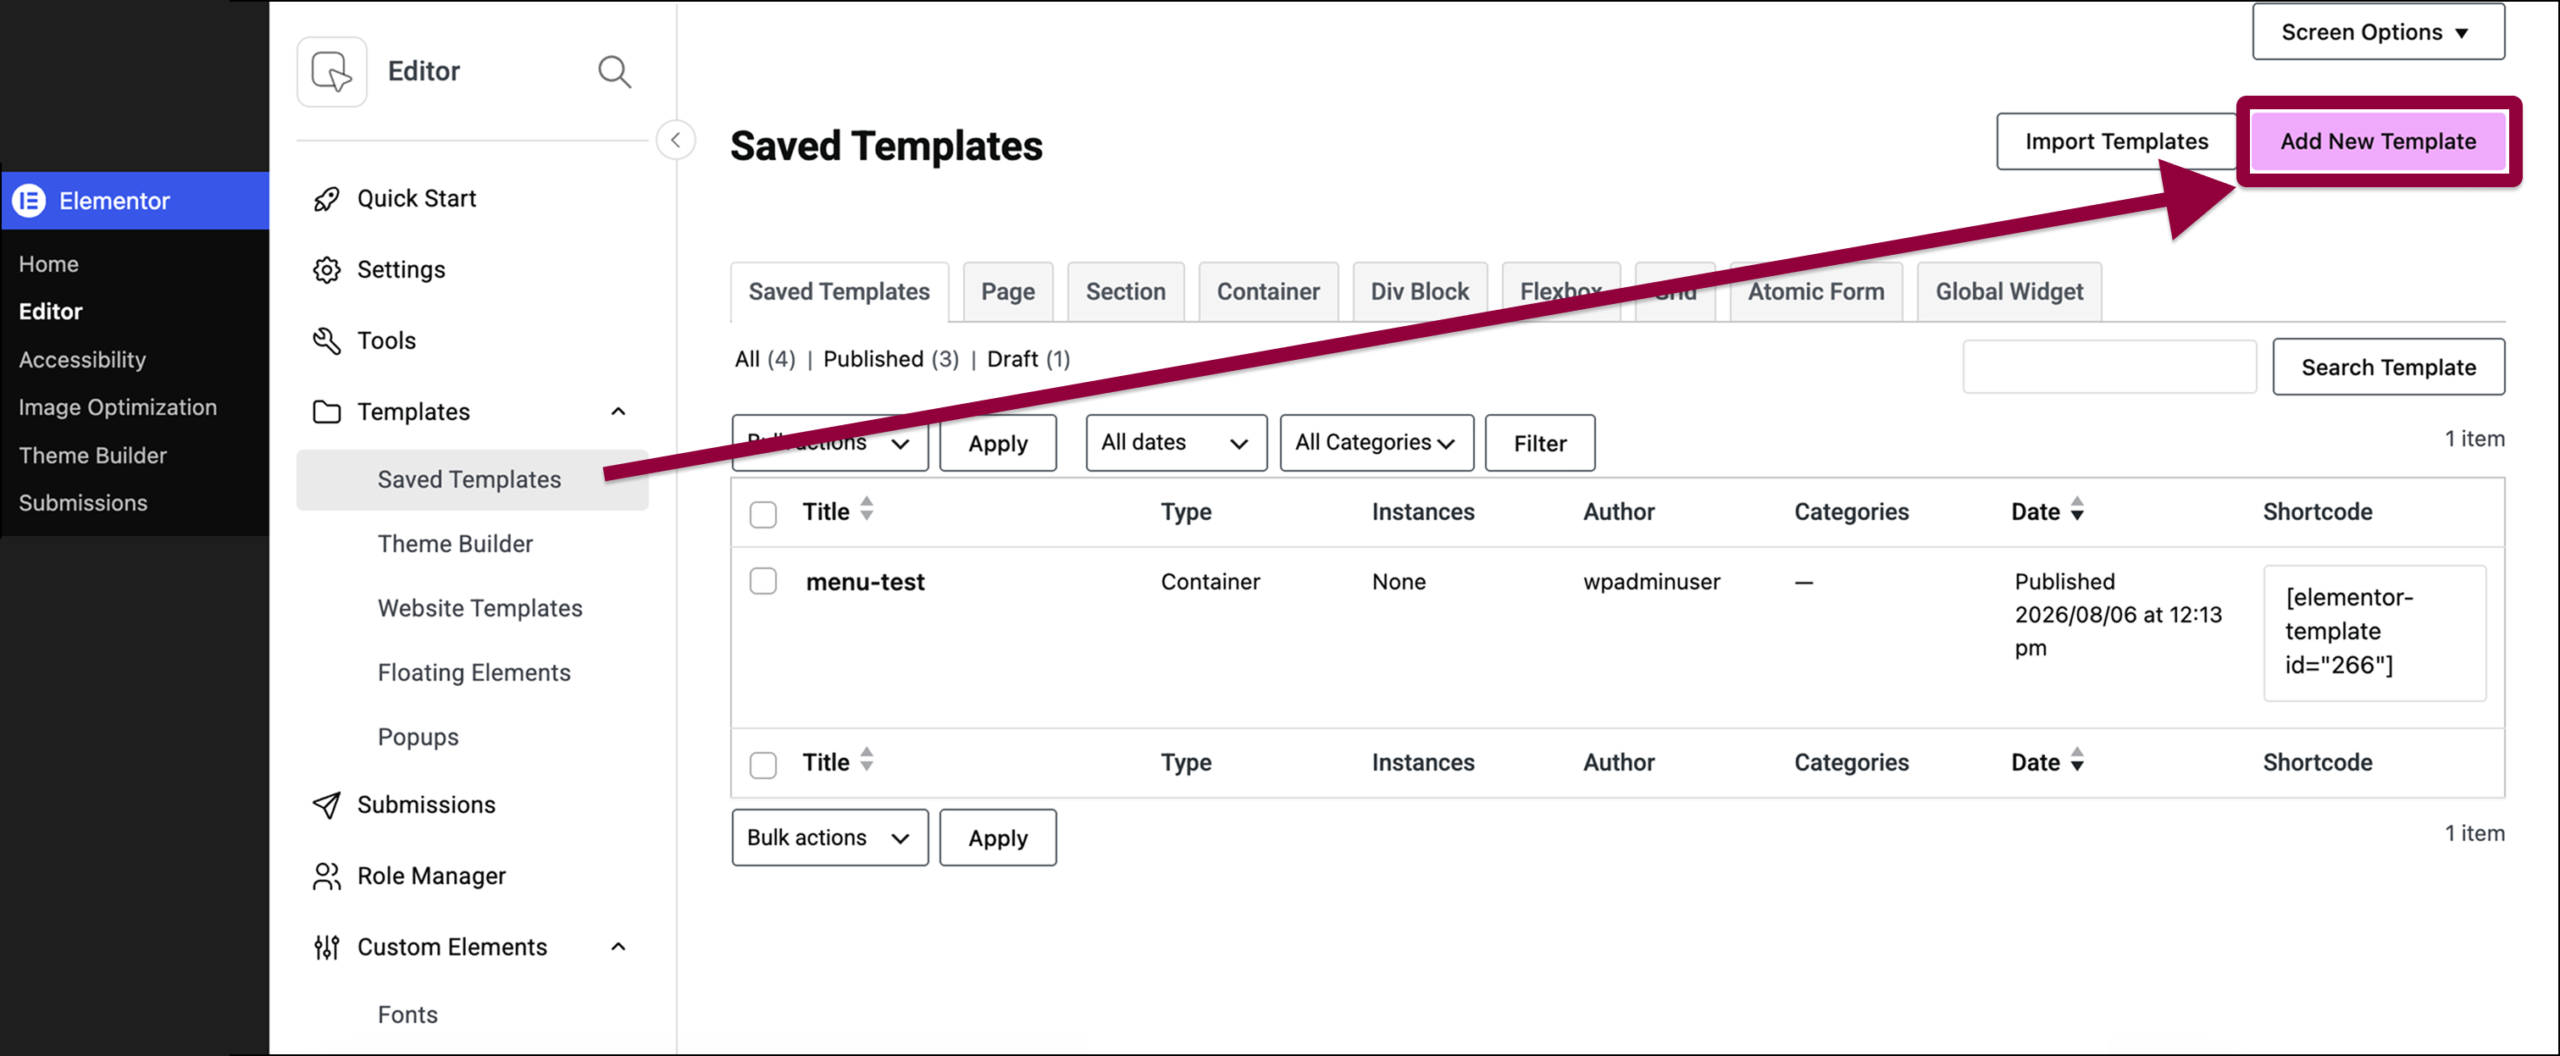Open Quick Start via rocket icon
This screenshot has width=2560, height=1056.
326,199
